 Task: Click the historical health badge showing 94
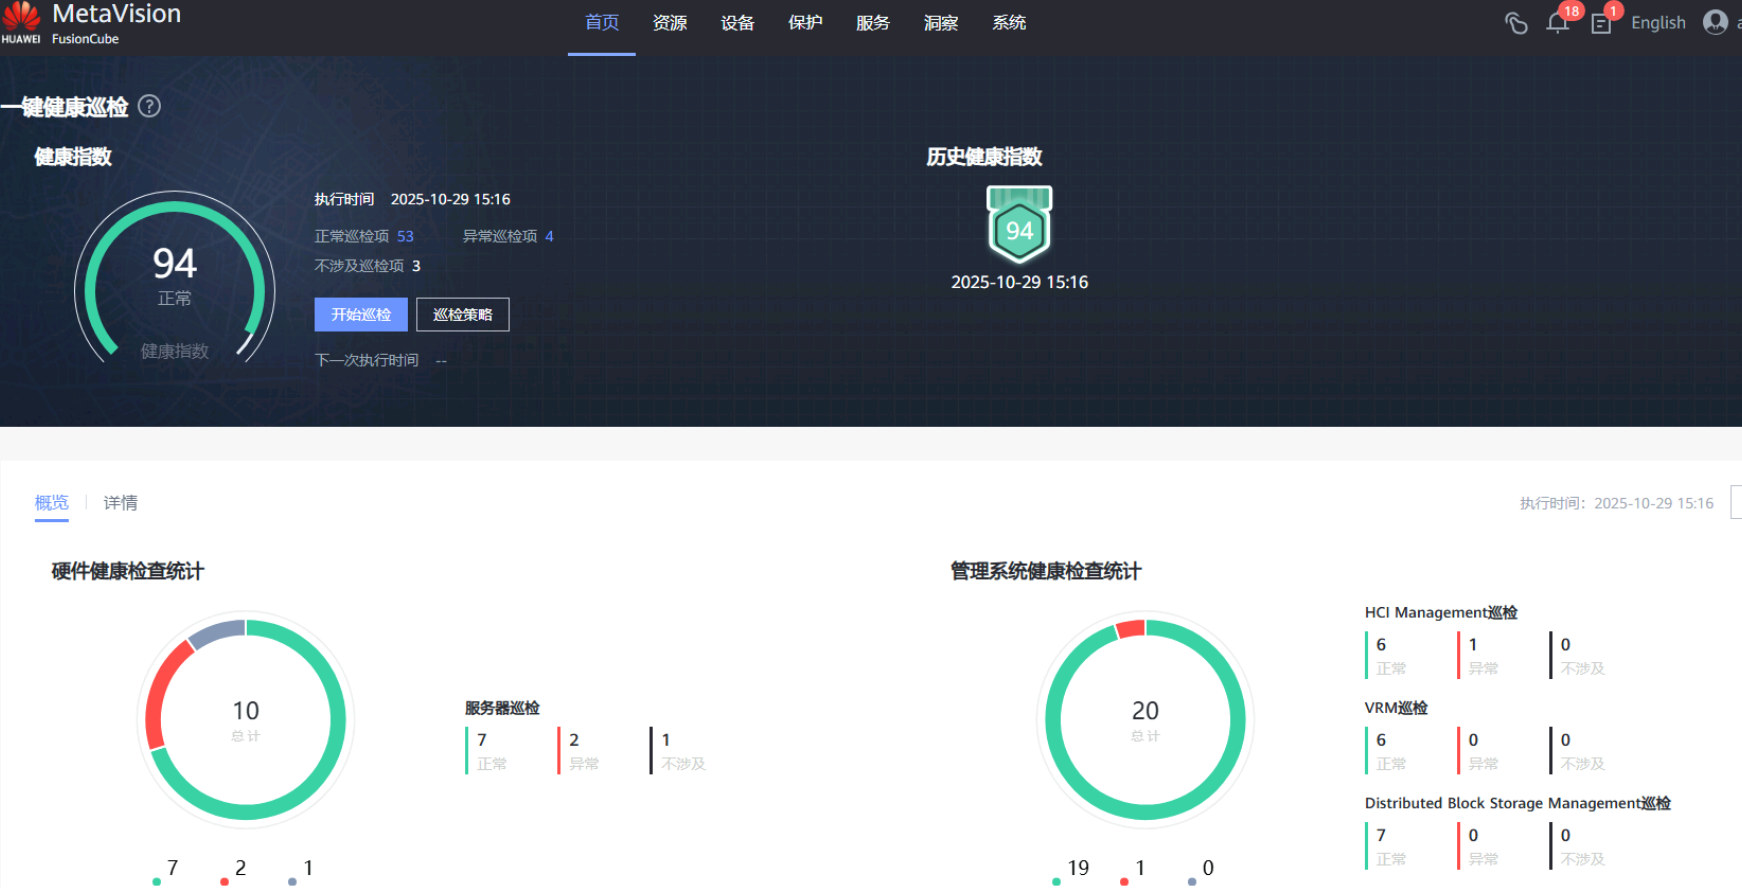tap(1019, 226)
